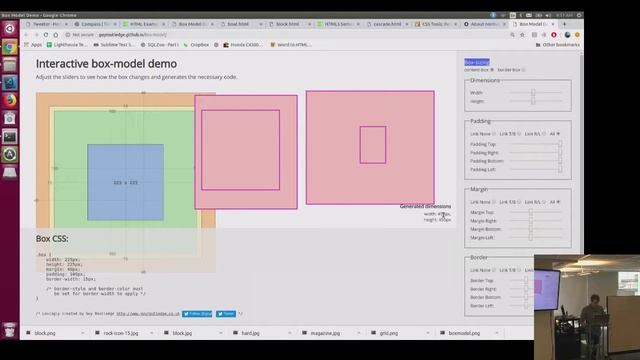Select Padding Link T/B radio

point(519,134)
